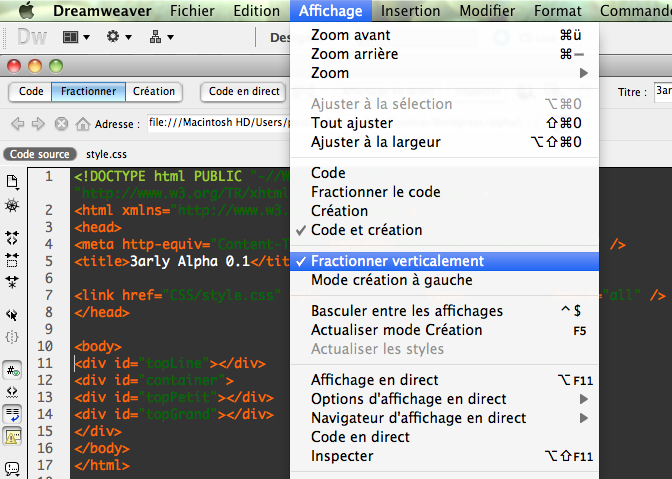Viewport: 672px width, 479px height.
Task: Open the Dreamweaver application menu
Action: [102, 11]
